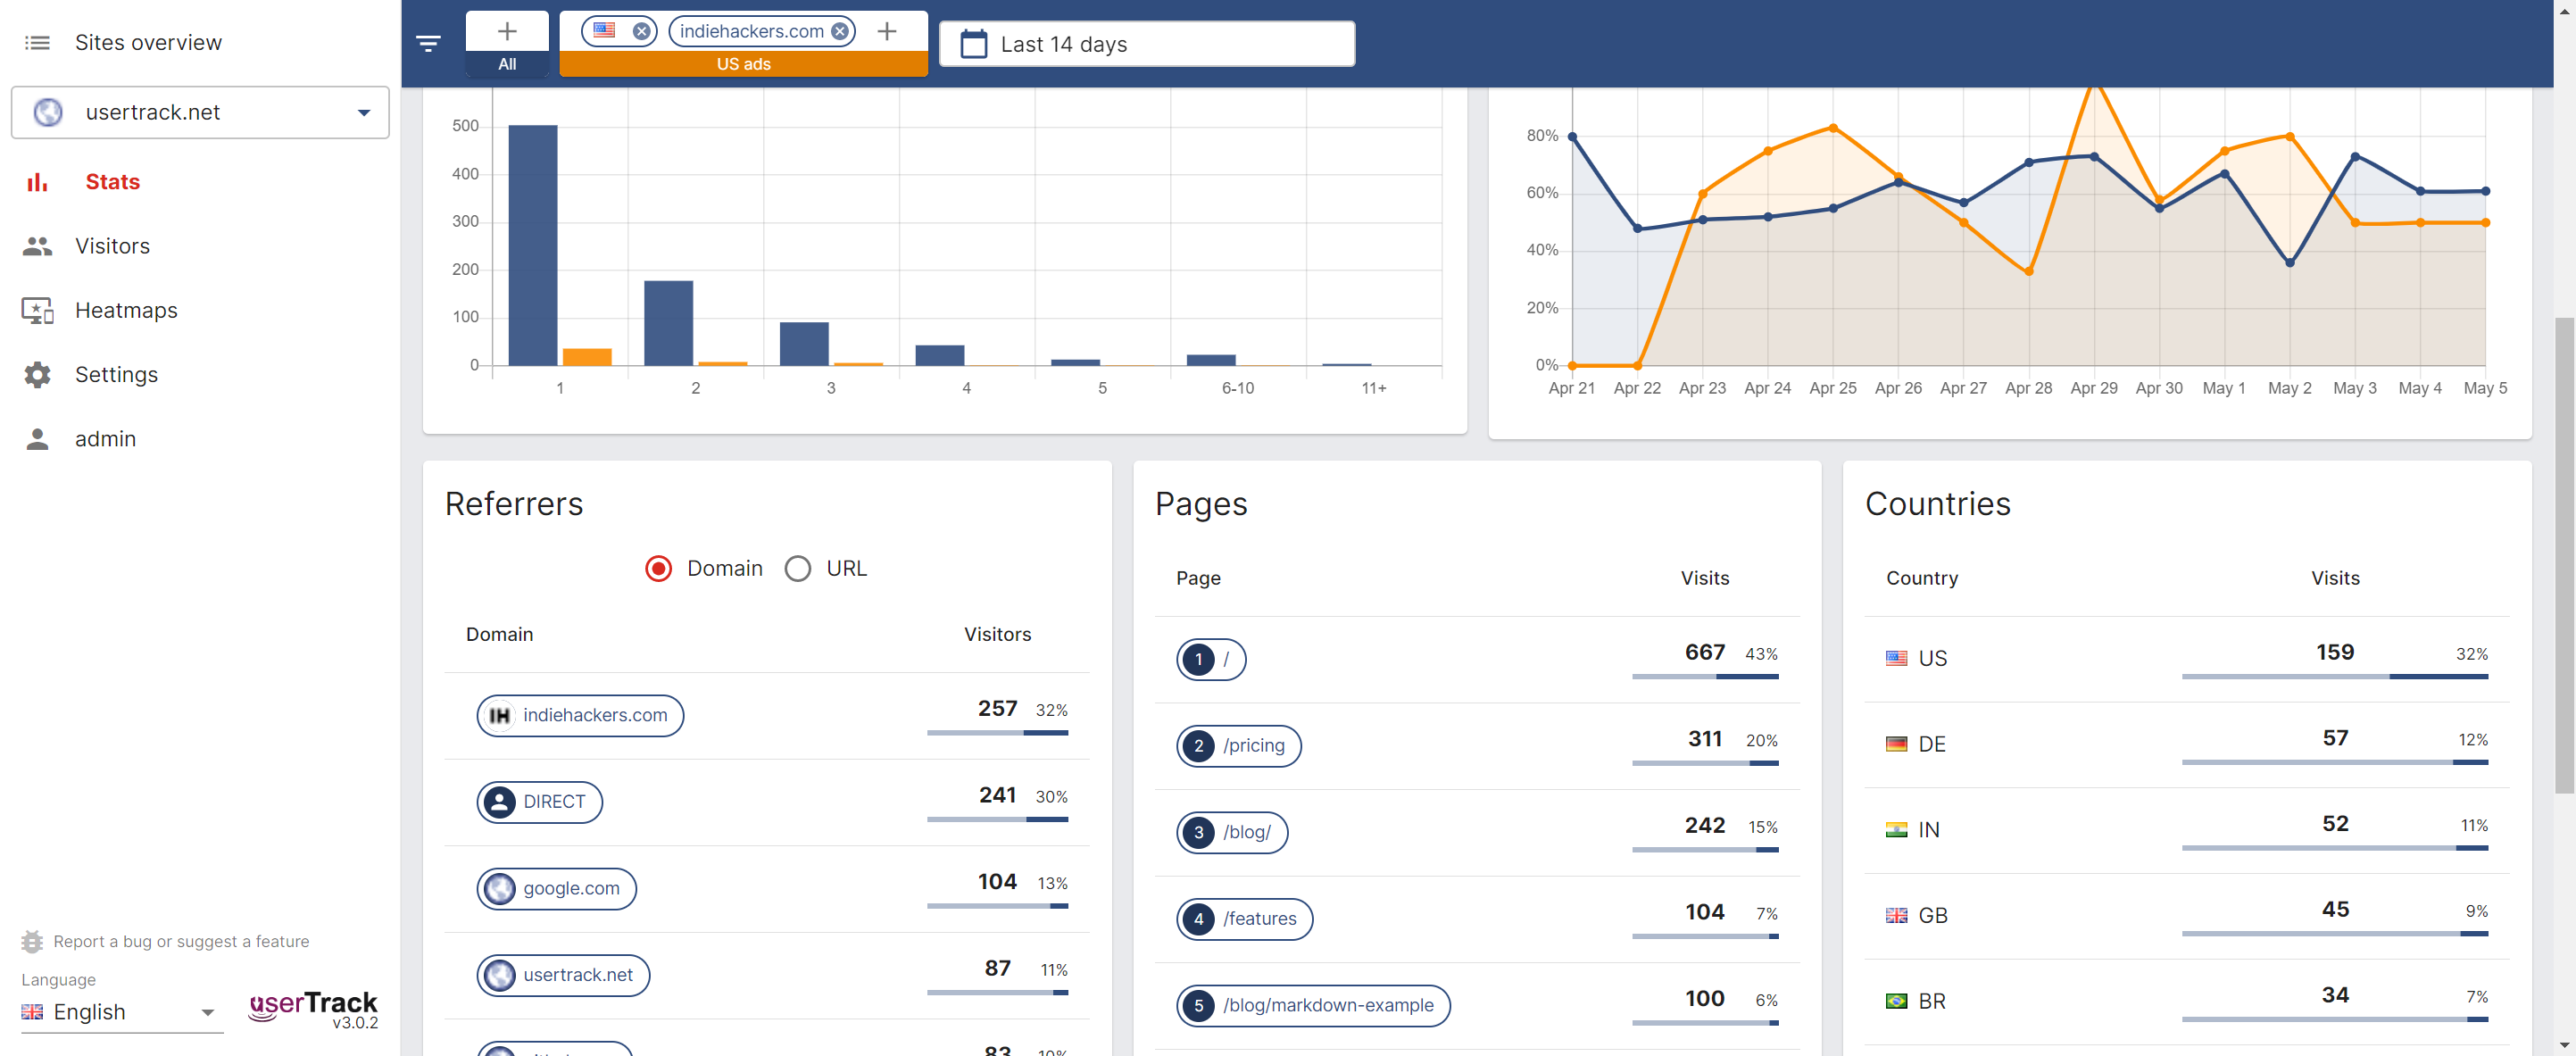
Task: Click the /blog/ page chip
Action: pyautogui.click(x=1232, y=833)
